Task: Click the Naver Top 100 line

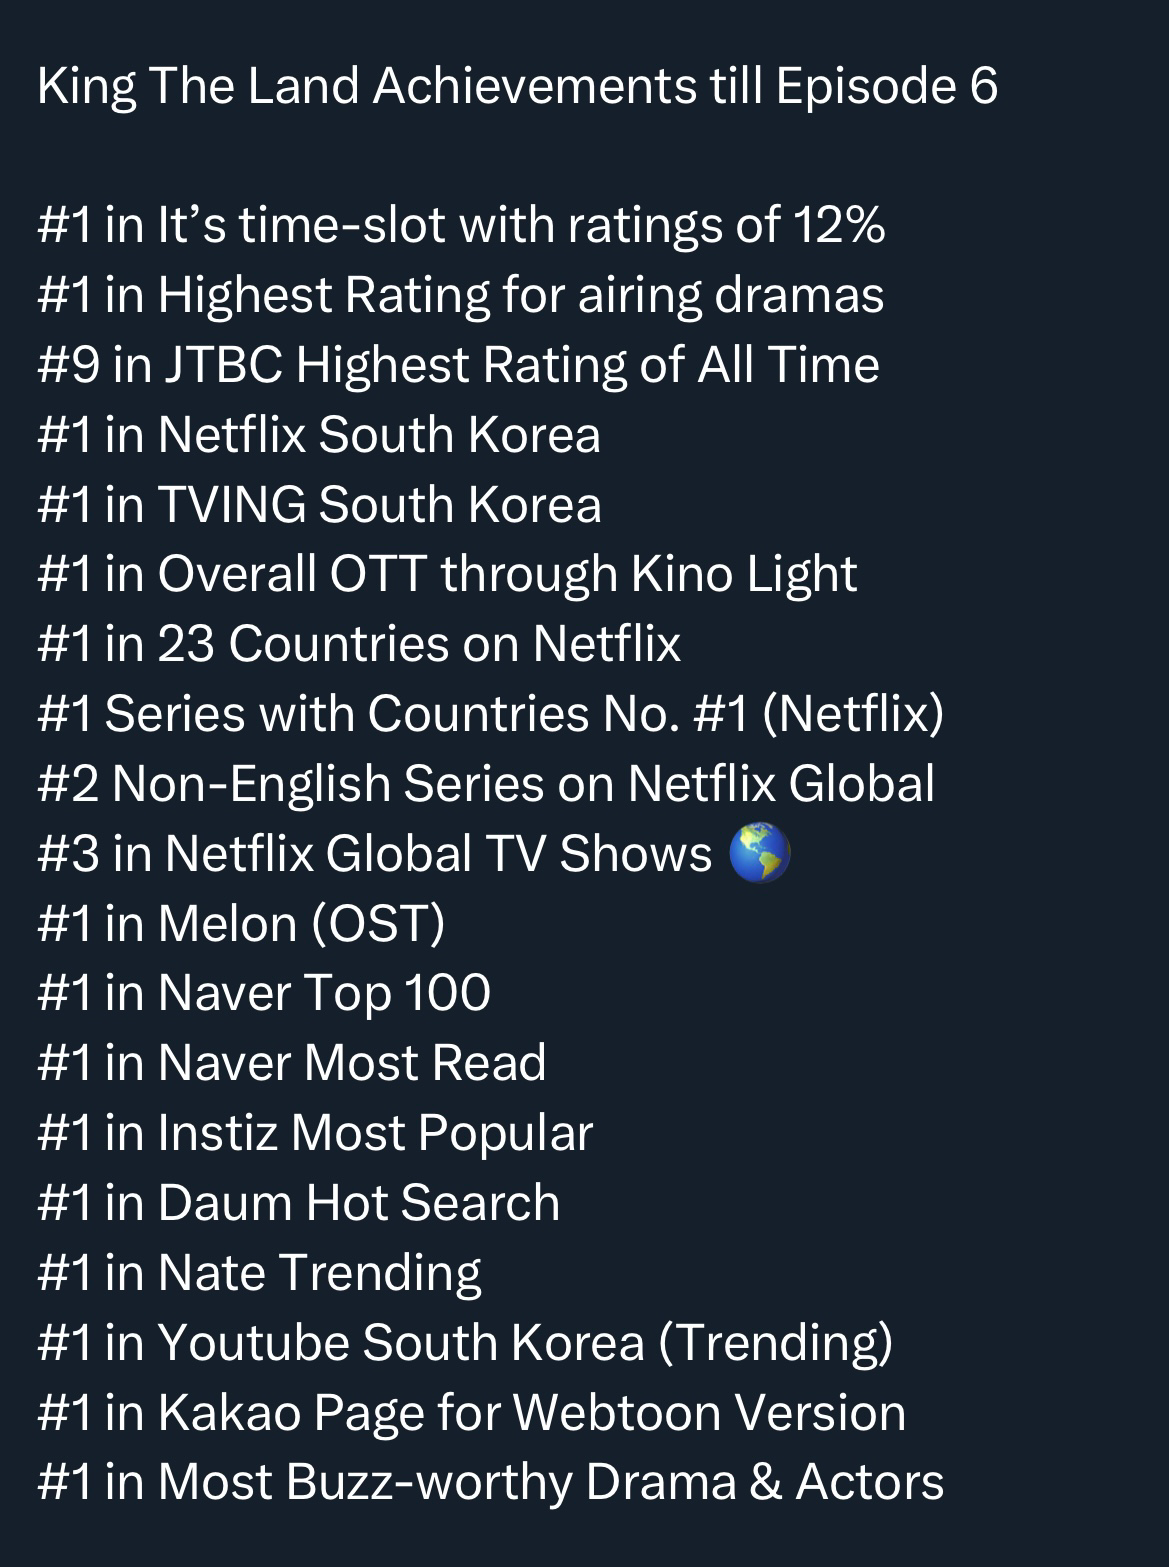Action: pyautogui.click(x=264, y=992)
